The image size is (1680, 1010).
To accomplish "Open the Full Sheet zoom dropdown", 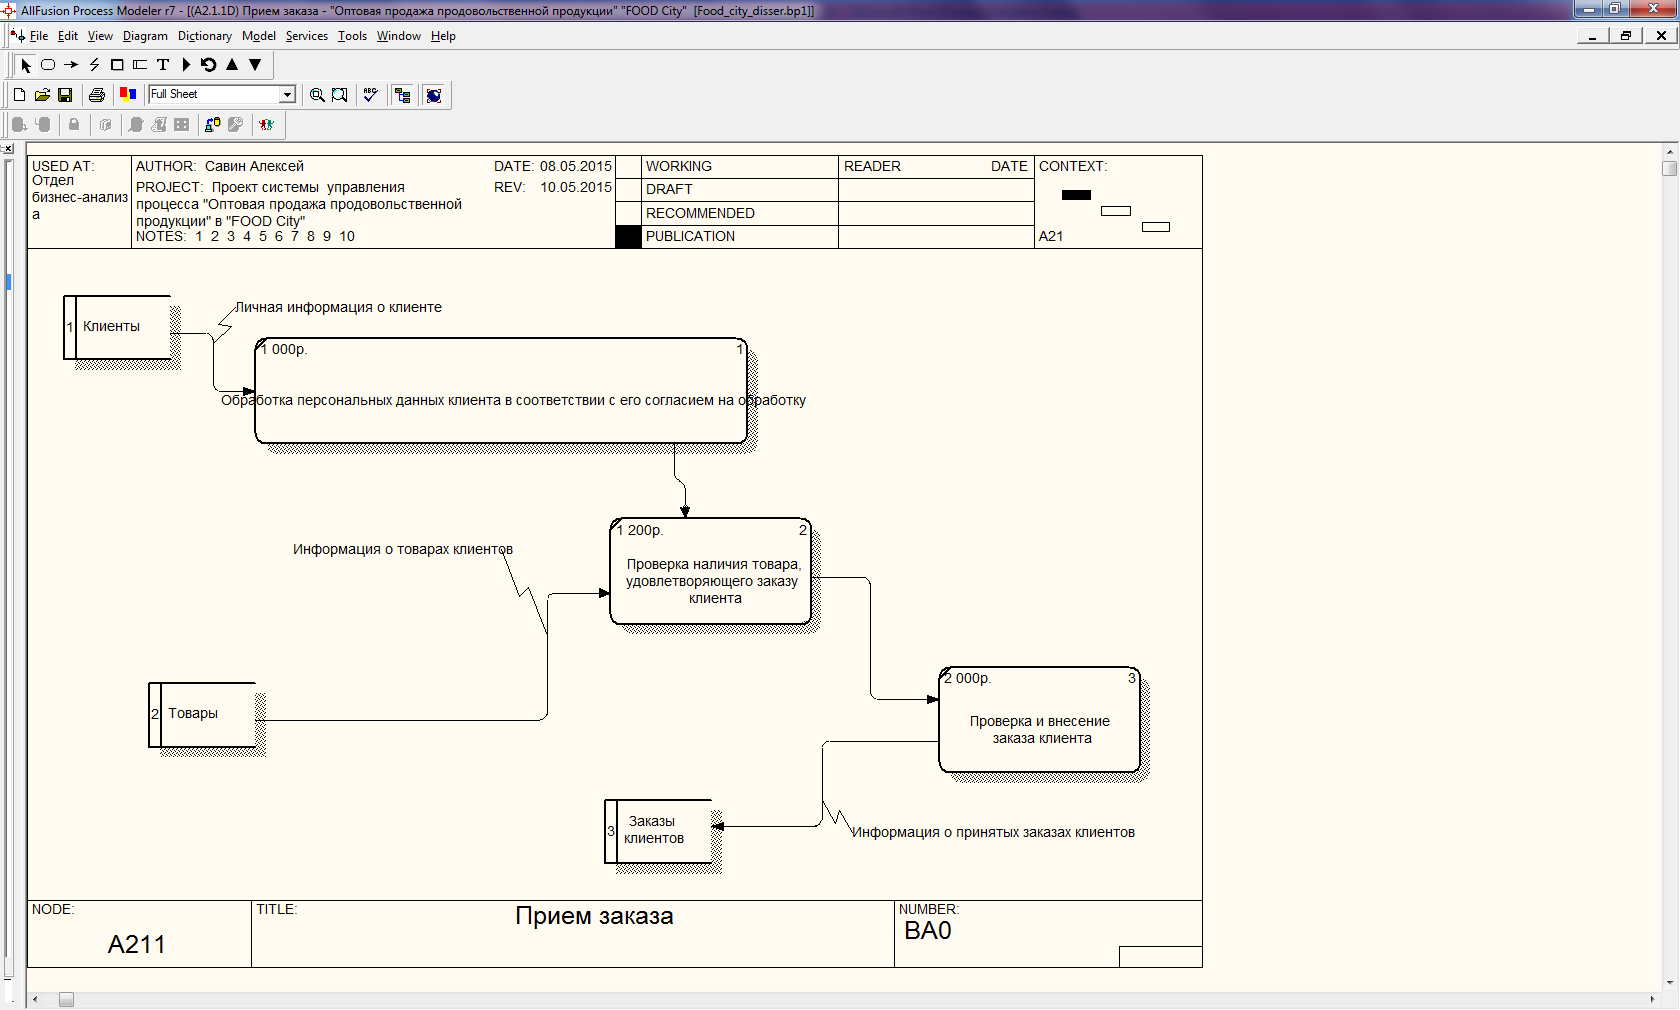I will click(x=288, y=95).
